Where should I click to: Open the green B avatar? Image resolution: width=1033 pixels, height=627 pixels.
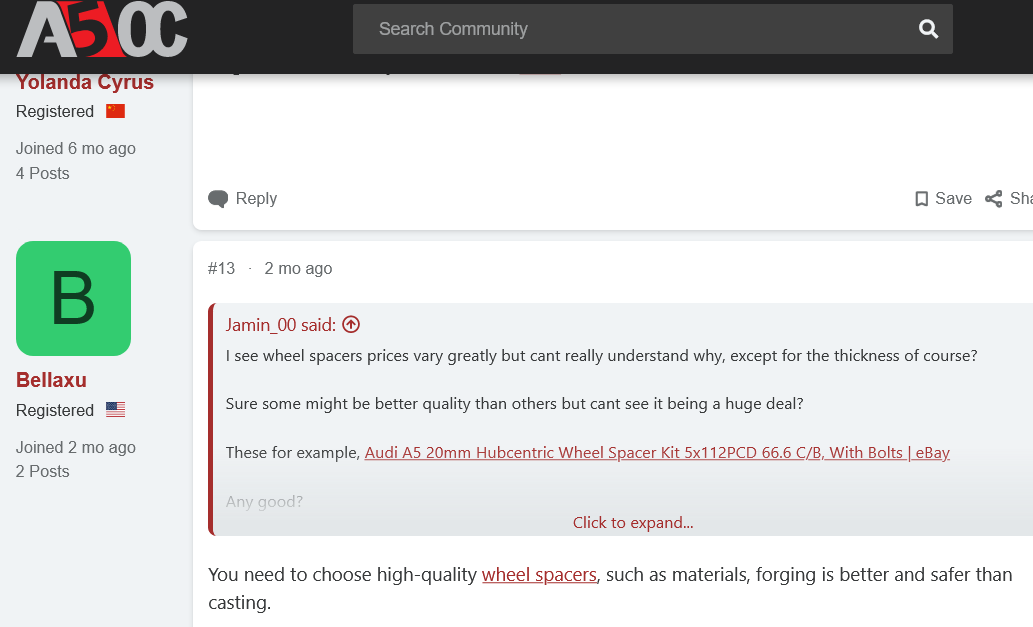click(x=73, y=298)
